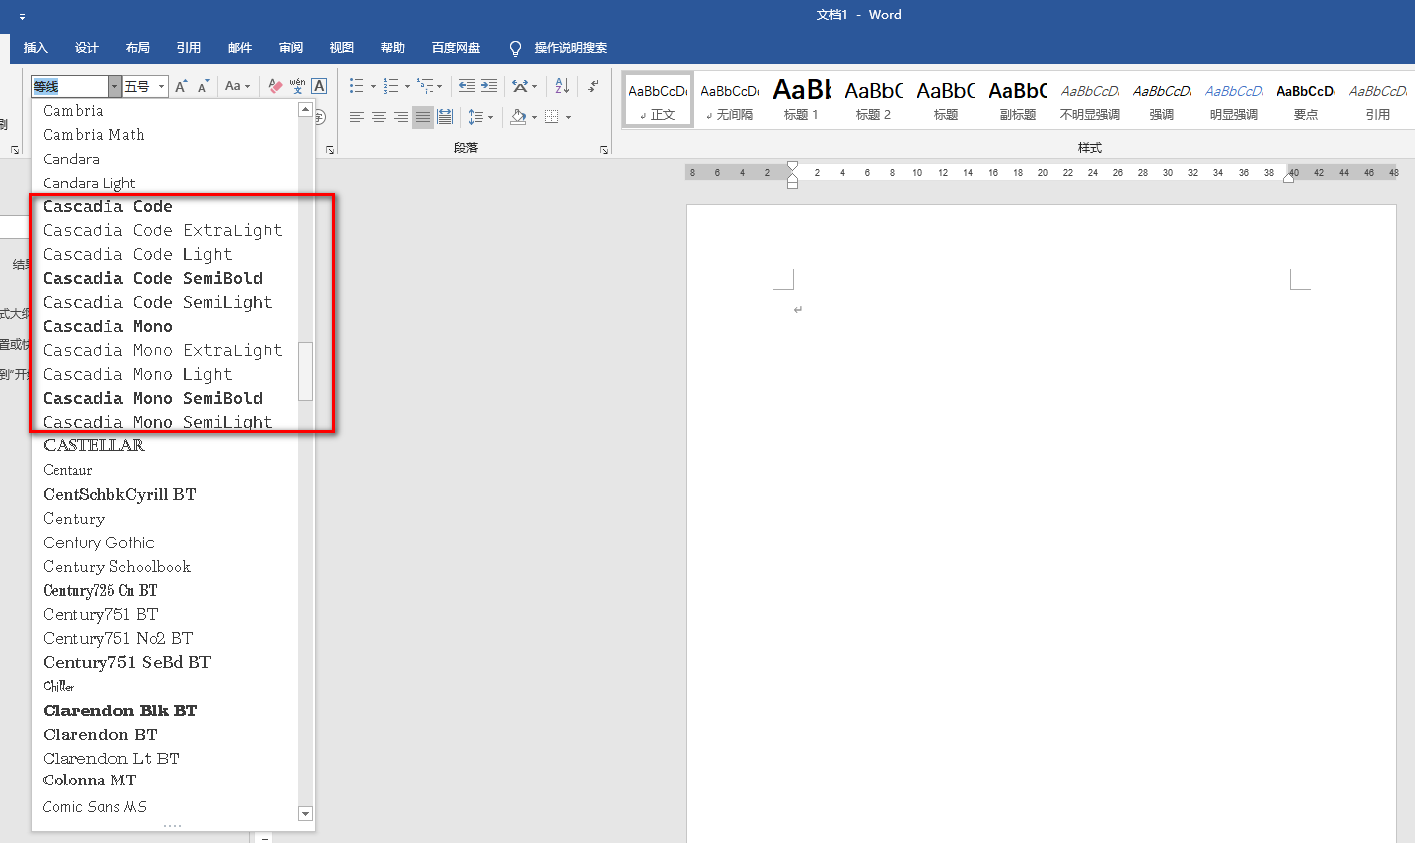Expand borders dropdown arrow

(568, 117)
